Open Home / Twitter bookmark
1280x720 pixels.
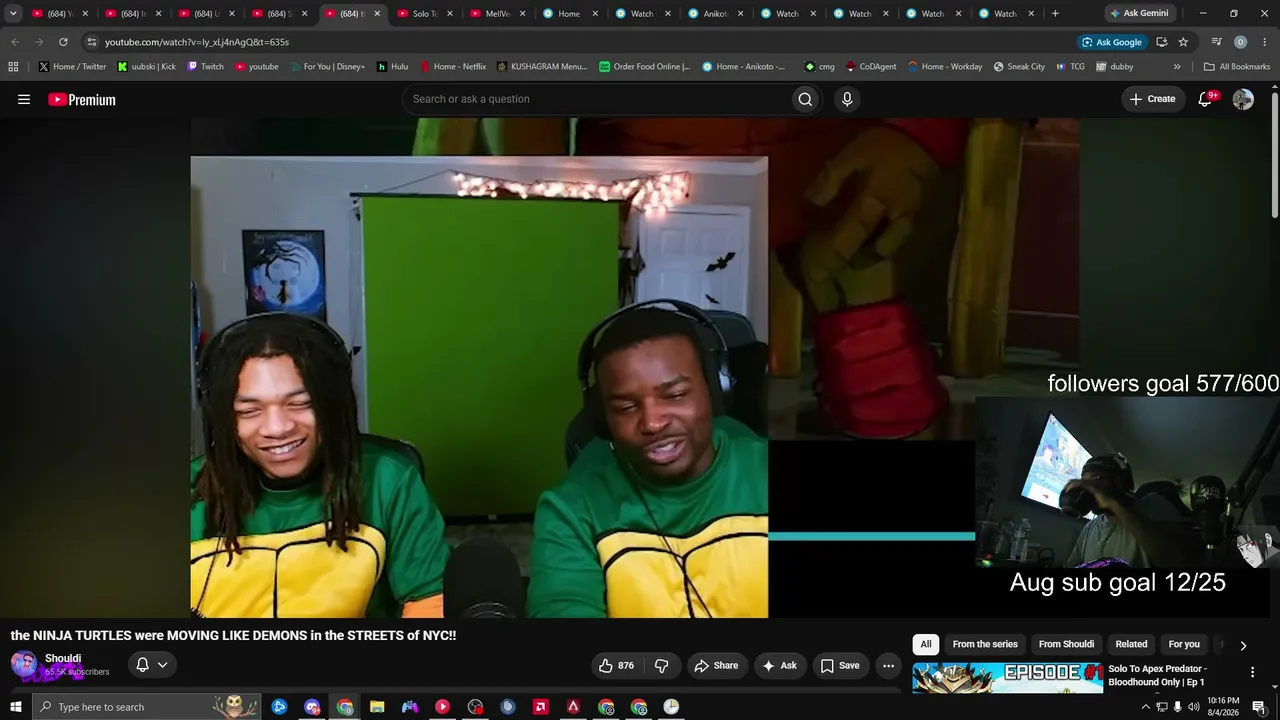tap(72, 66)
